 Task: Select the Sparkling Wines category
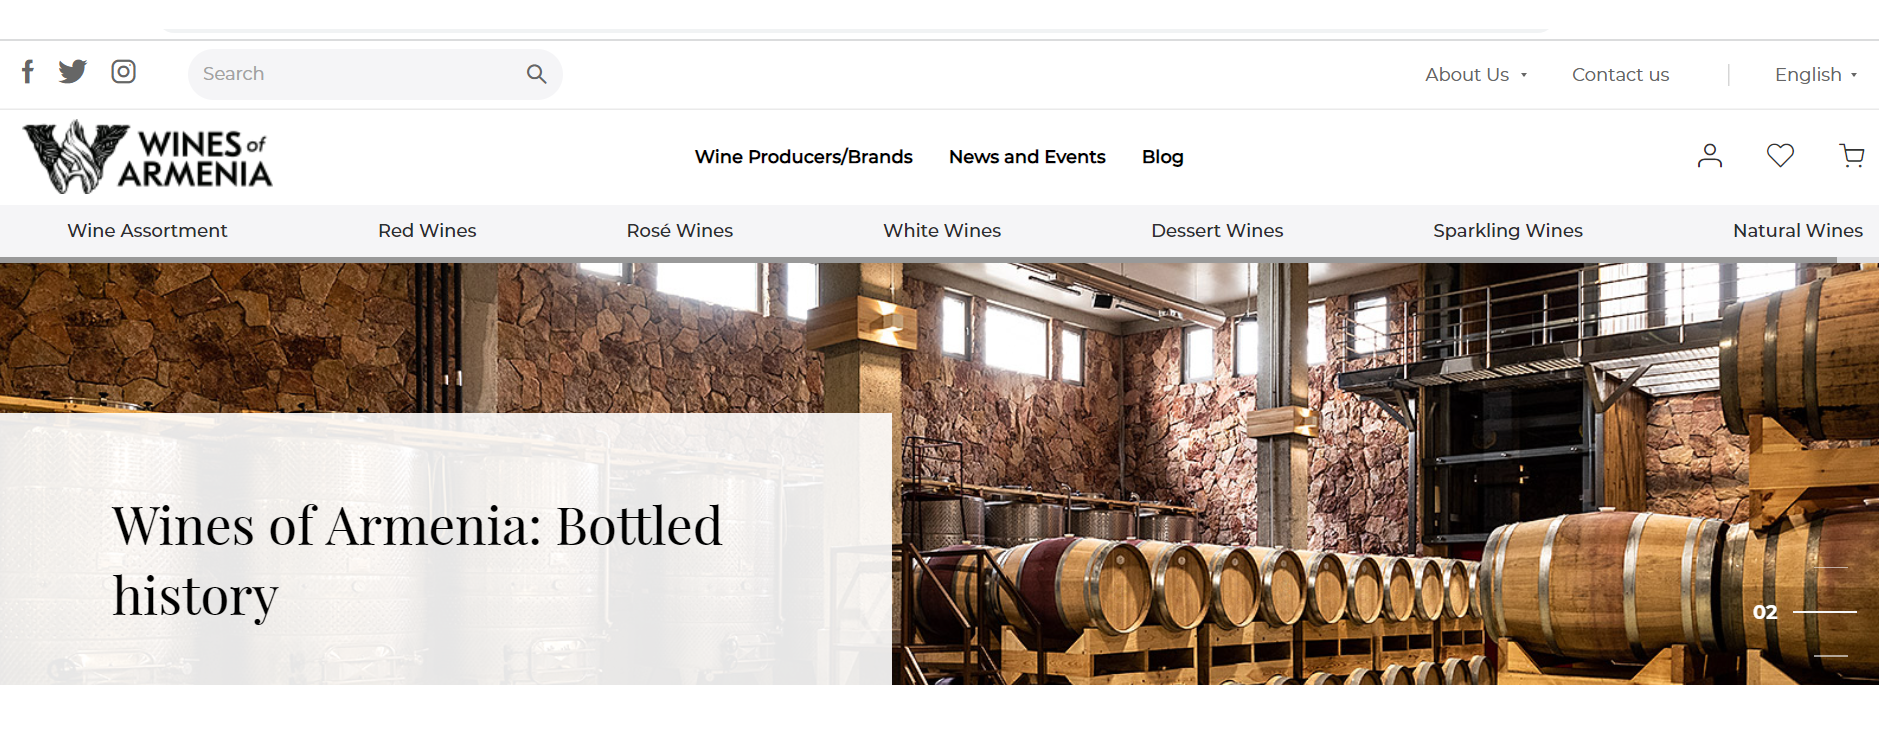point(1507,231)
